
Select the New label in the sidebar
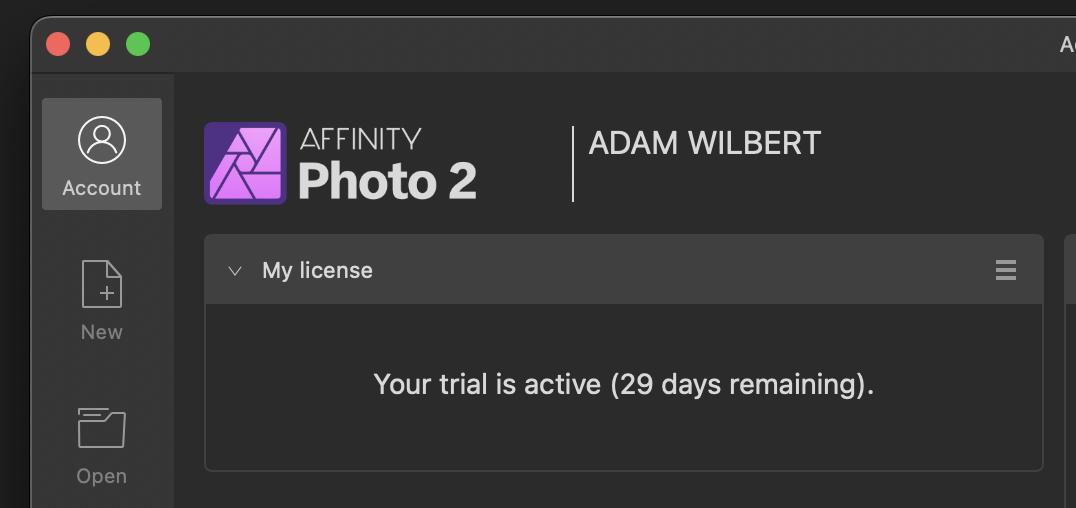tap(102, 332)
